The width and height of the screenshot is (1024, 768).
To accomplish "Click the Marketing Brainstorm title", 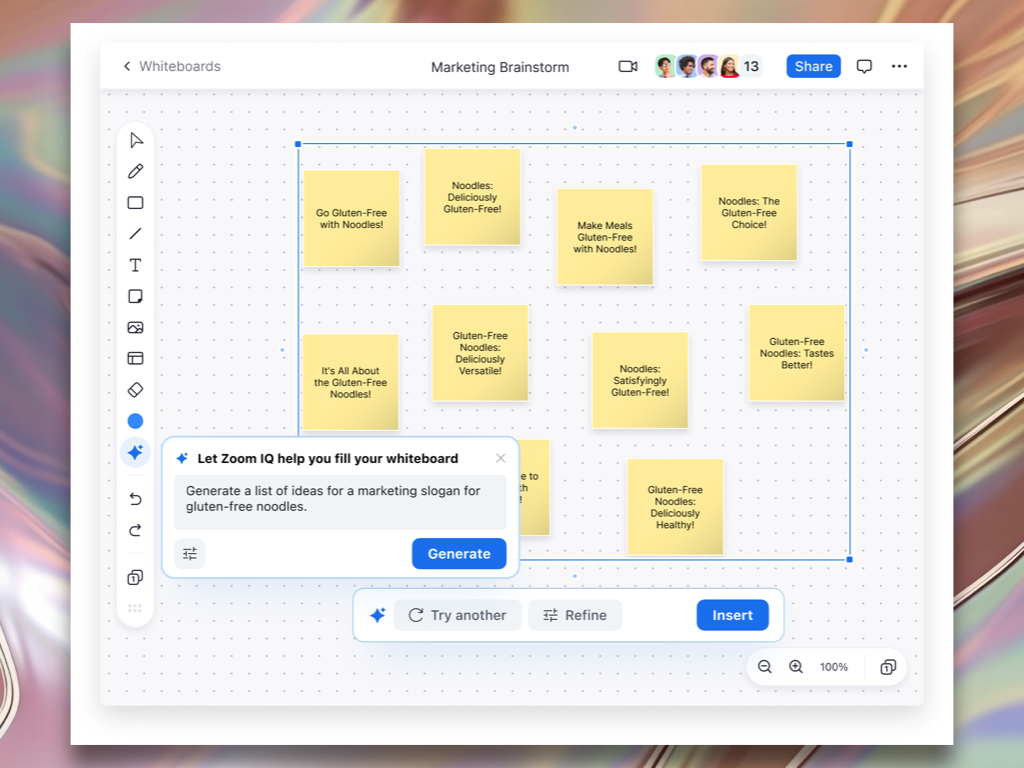I will click(x=500, y=67).
